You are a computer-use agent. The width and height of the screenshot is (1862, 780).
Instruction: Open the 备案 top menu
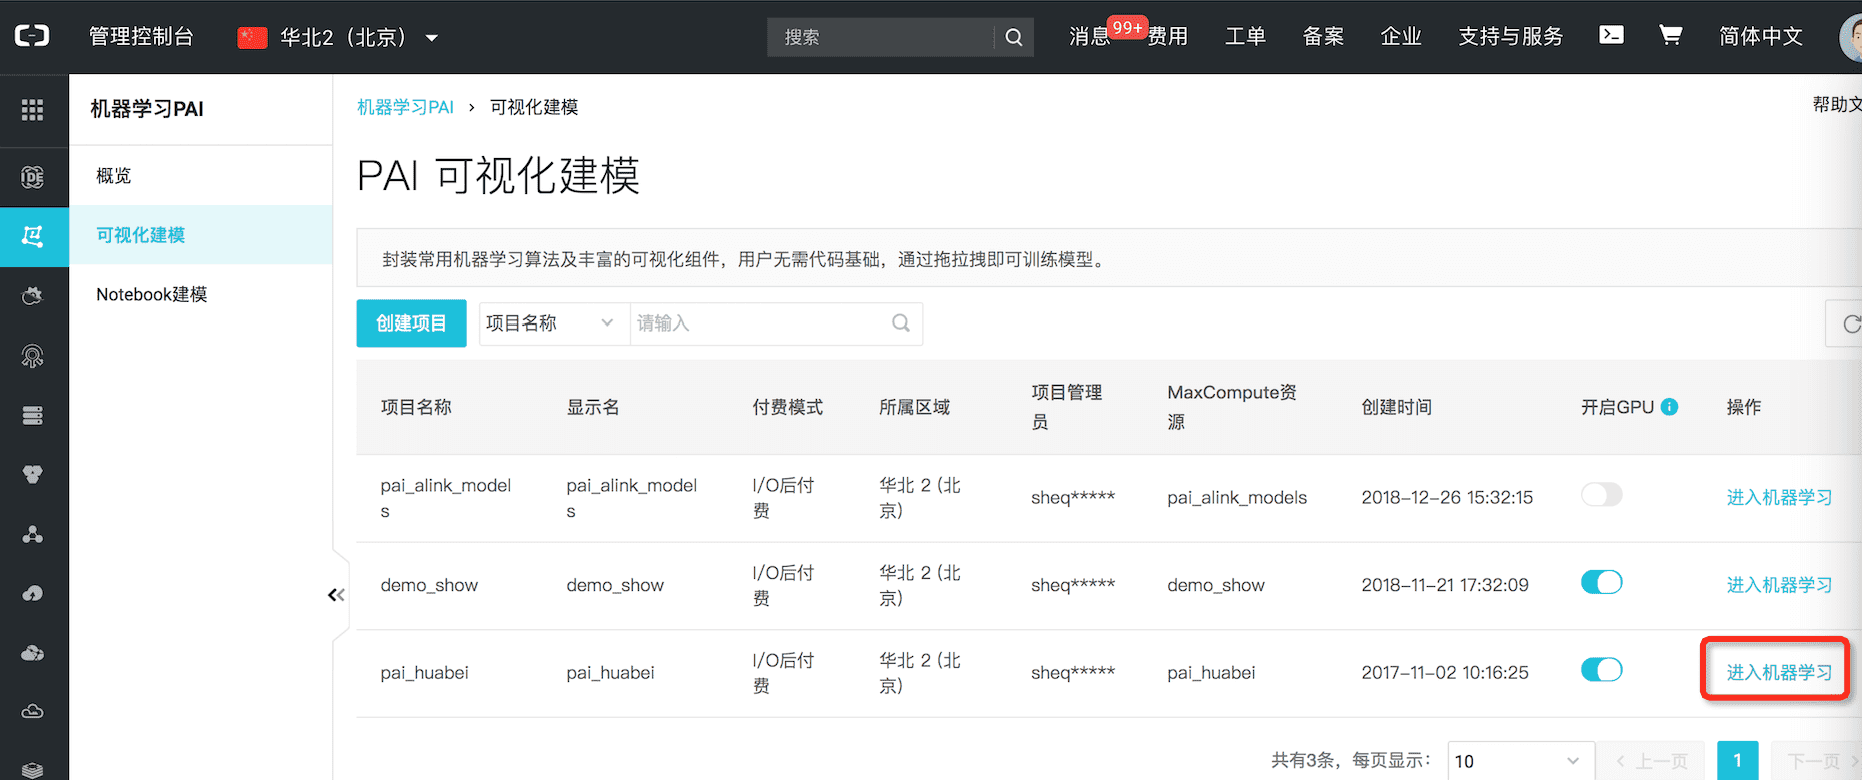point(1323,36)
